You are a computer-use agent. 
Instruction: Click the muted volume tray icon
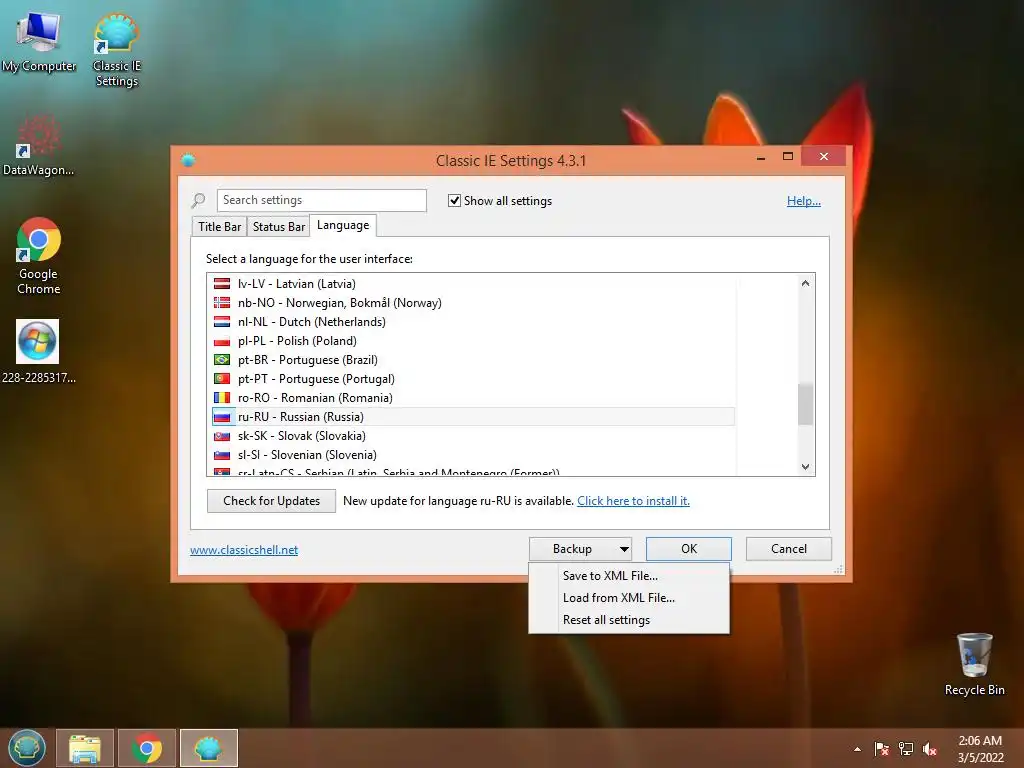click(930, 749)
